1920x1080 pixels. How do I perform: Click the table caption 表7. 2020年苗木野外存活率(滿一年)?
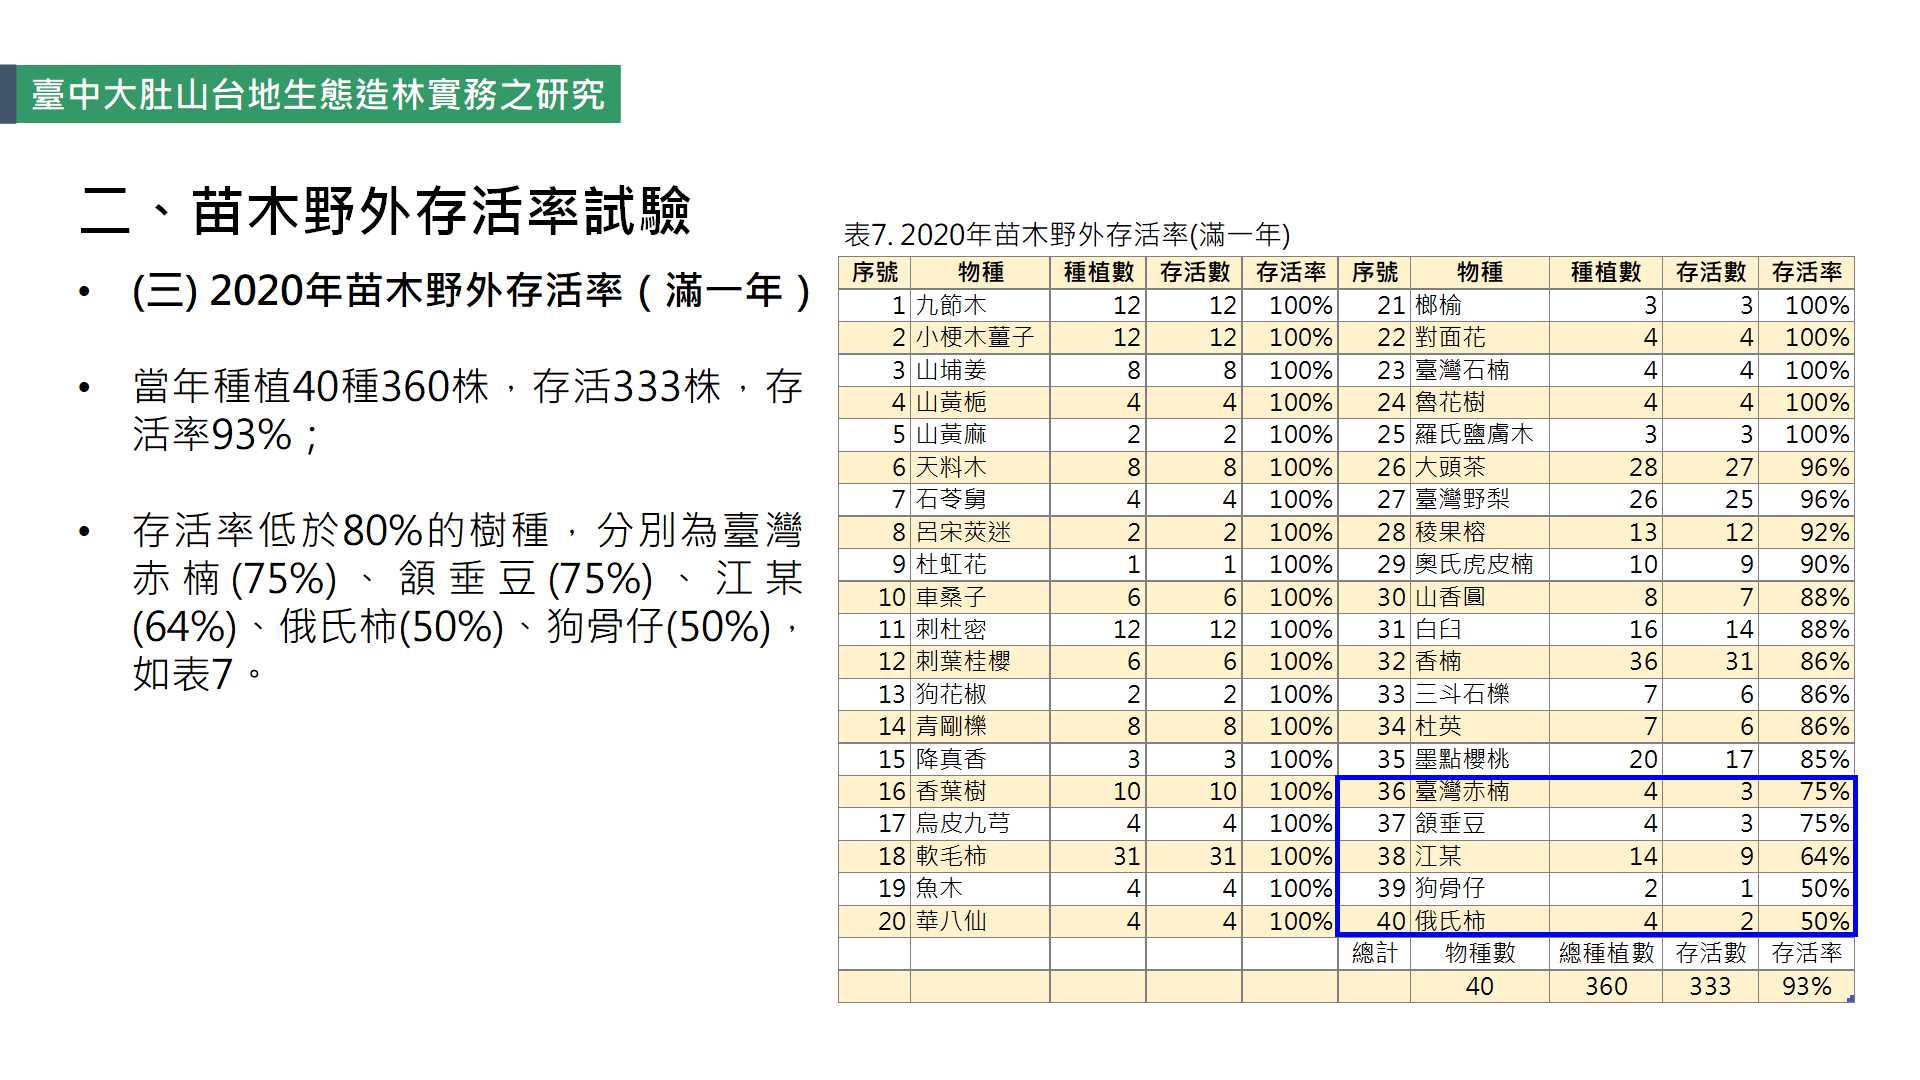coord(1067,235)
